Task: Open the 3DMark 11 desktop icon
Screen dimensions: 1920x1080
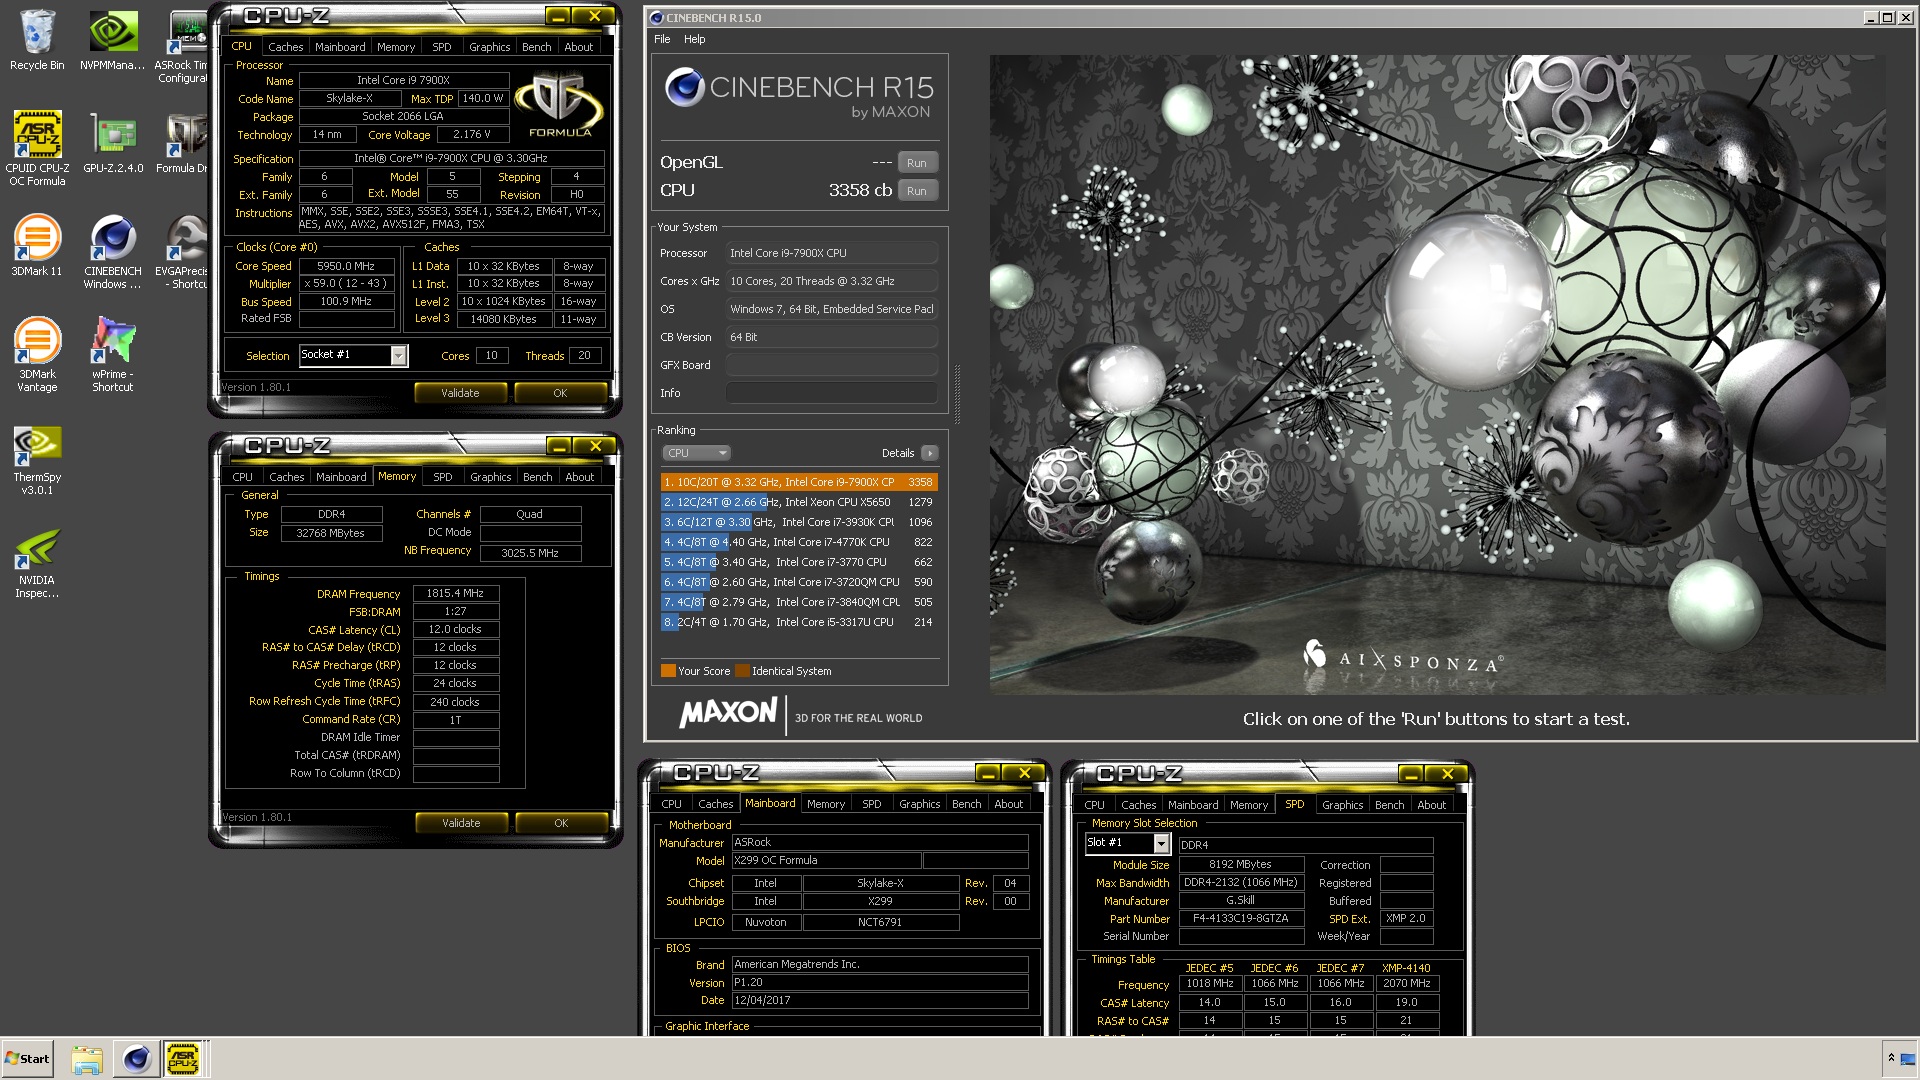Action: tap(37, 246)
